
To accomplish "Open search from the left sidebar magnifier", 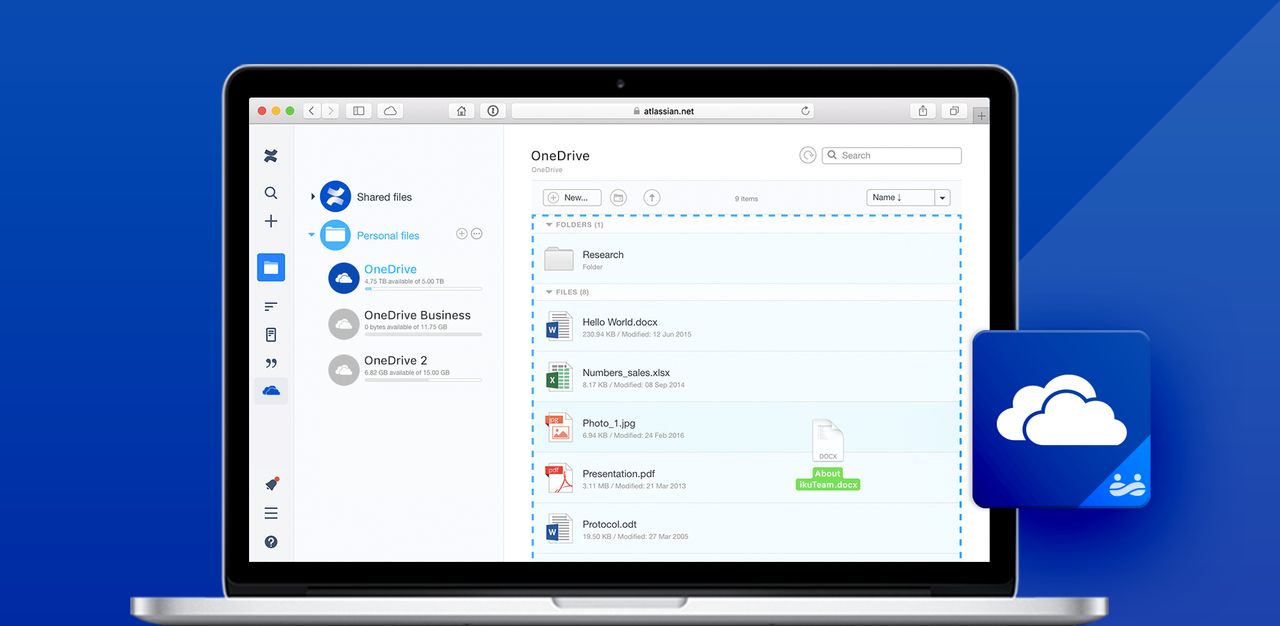I will (271, 193).
